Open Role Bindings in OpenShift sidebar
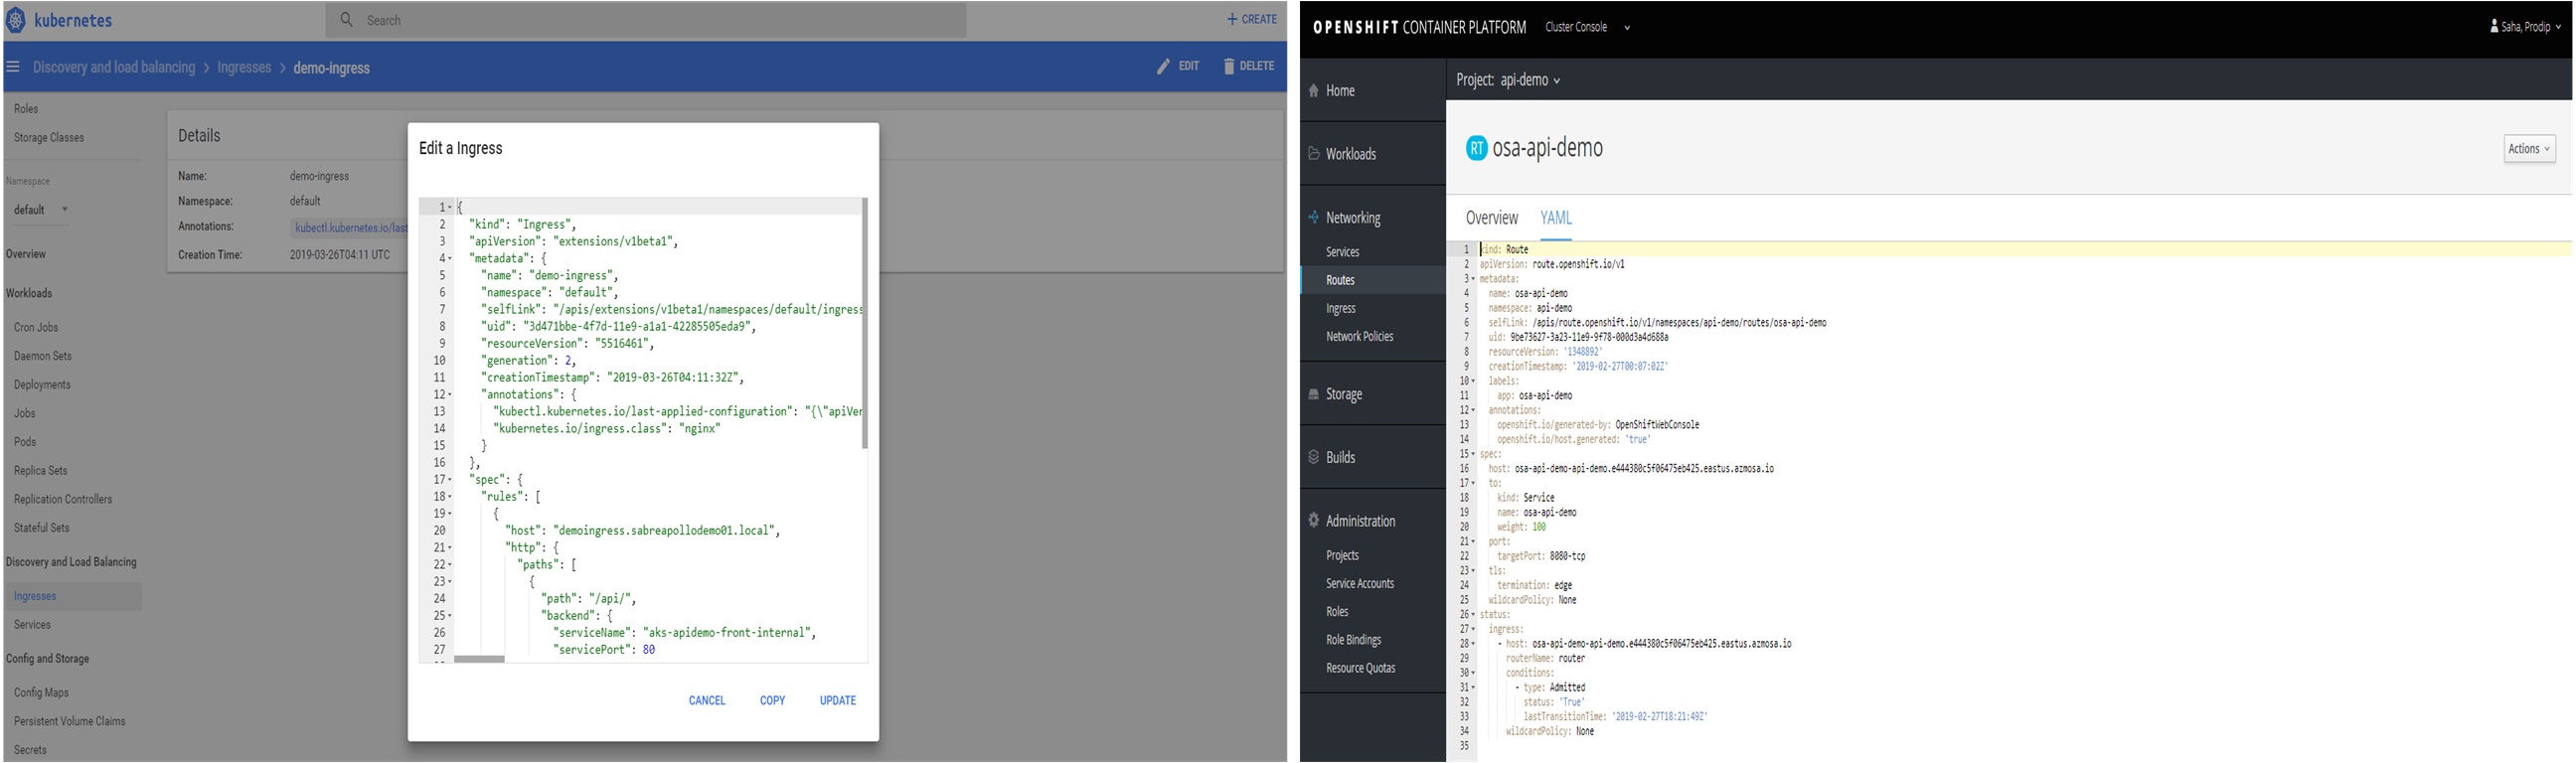 coord(1353,640)
